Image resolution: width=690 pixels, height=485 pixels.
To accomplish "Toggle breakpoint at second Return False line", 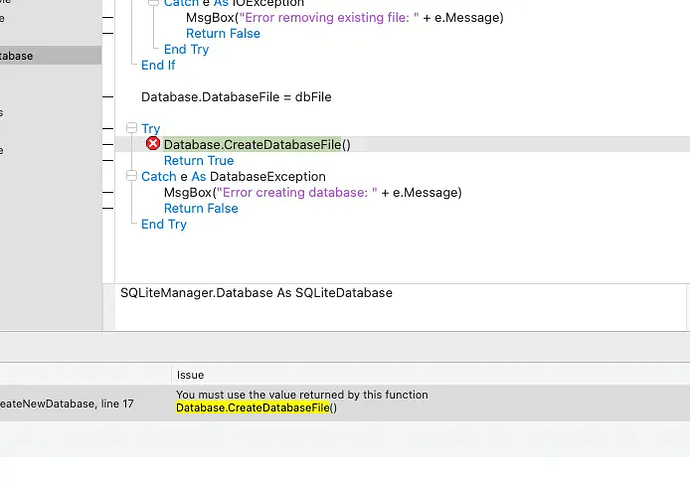I will pyautogui.click(x=108, y=209).
